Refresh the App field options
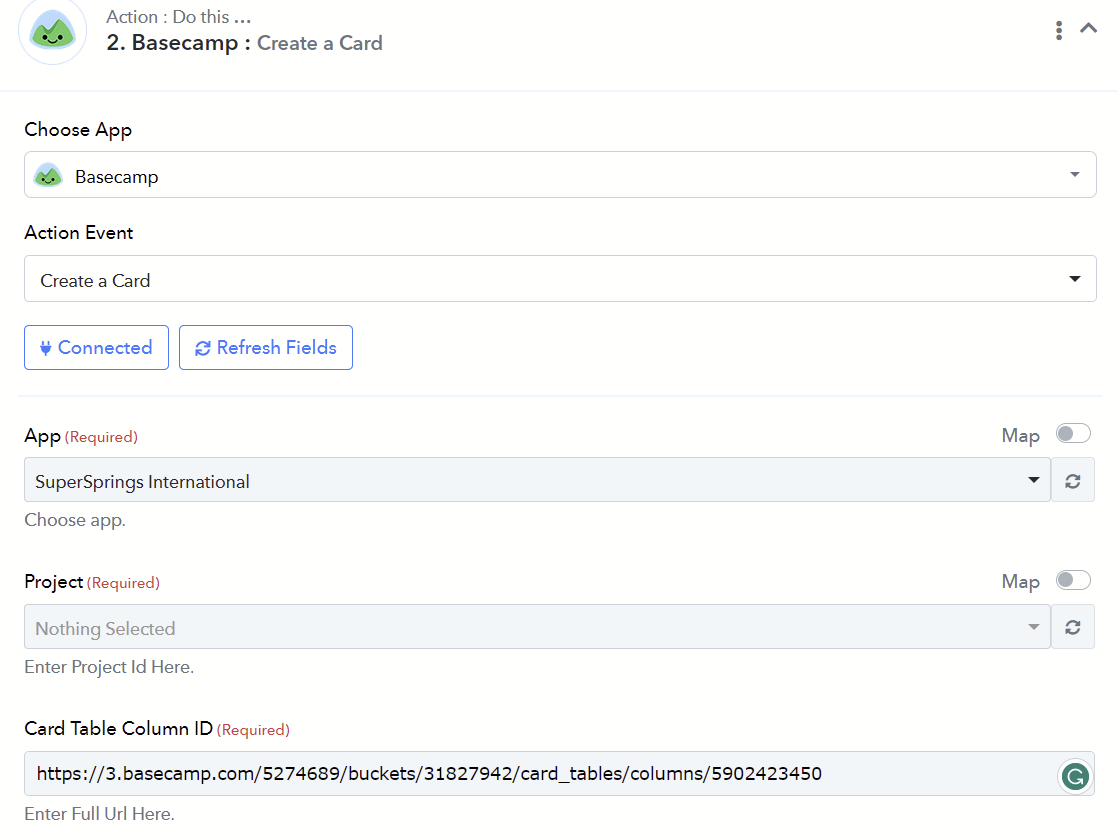 point(1072,481)
